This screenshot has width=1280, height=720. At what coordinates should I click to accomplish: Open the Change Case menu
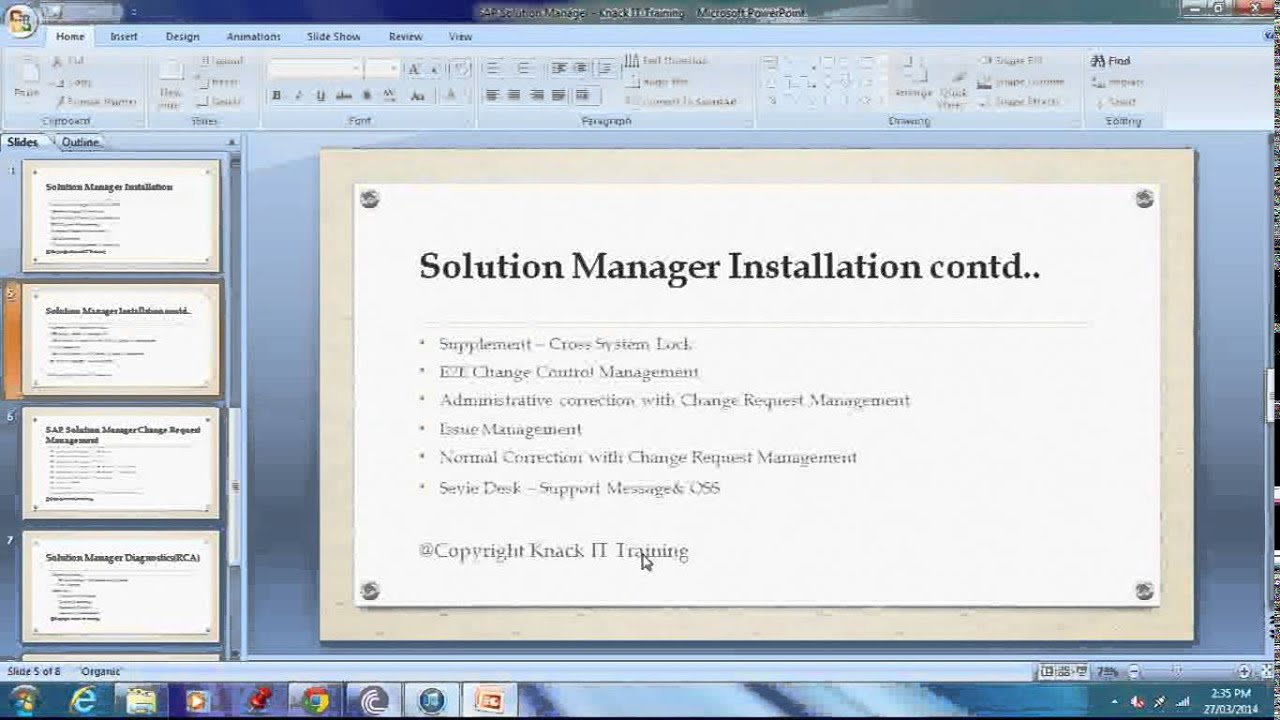point(418,96)
